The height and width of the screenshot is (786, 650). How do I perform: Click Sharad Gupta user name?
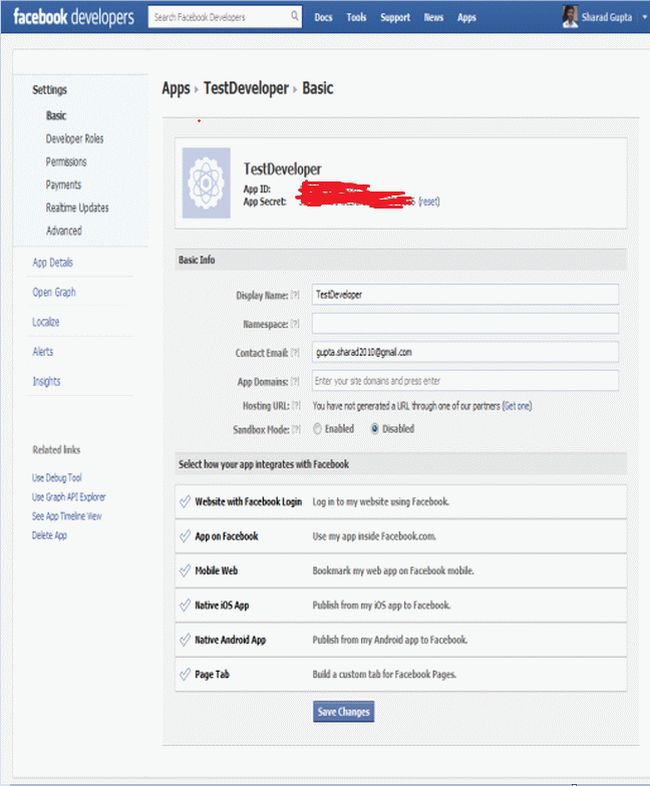[607, 17]
